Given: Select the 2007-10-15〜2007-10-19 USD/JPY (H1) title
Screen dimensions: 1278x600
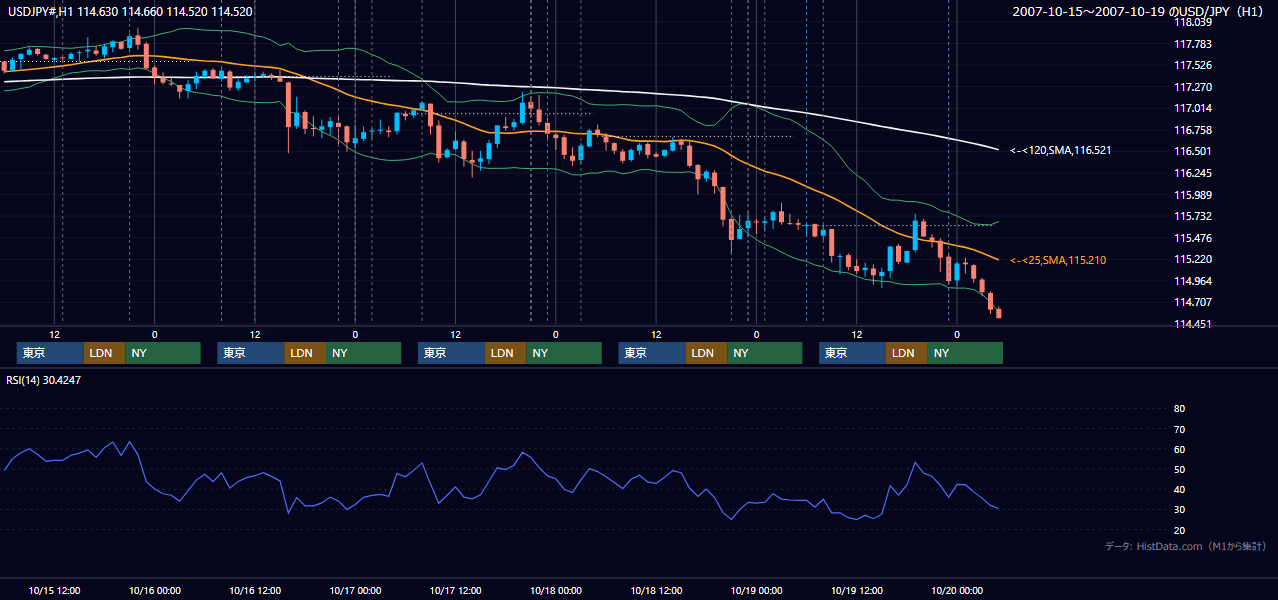Looking at the screenshot, I should pyautogui.click(x=1140, y=11).
